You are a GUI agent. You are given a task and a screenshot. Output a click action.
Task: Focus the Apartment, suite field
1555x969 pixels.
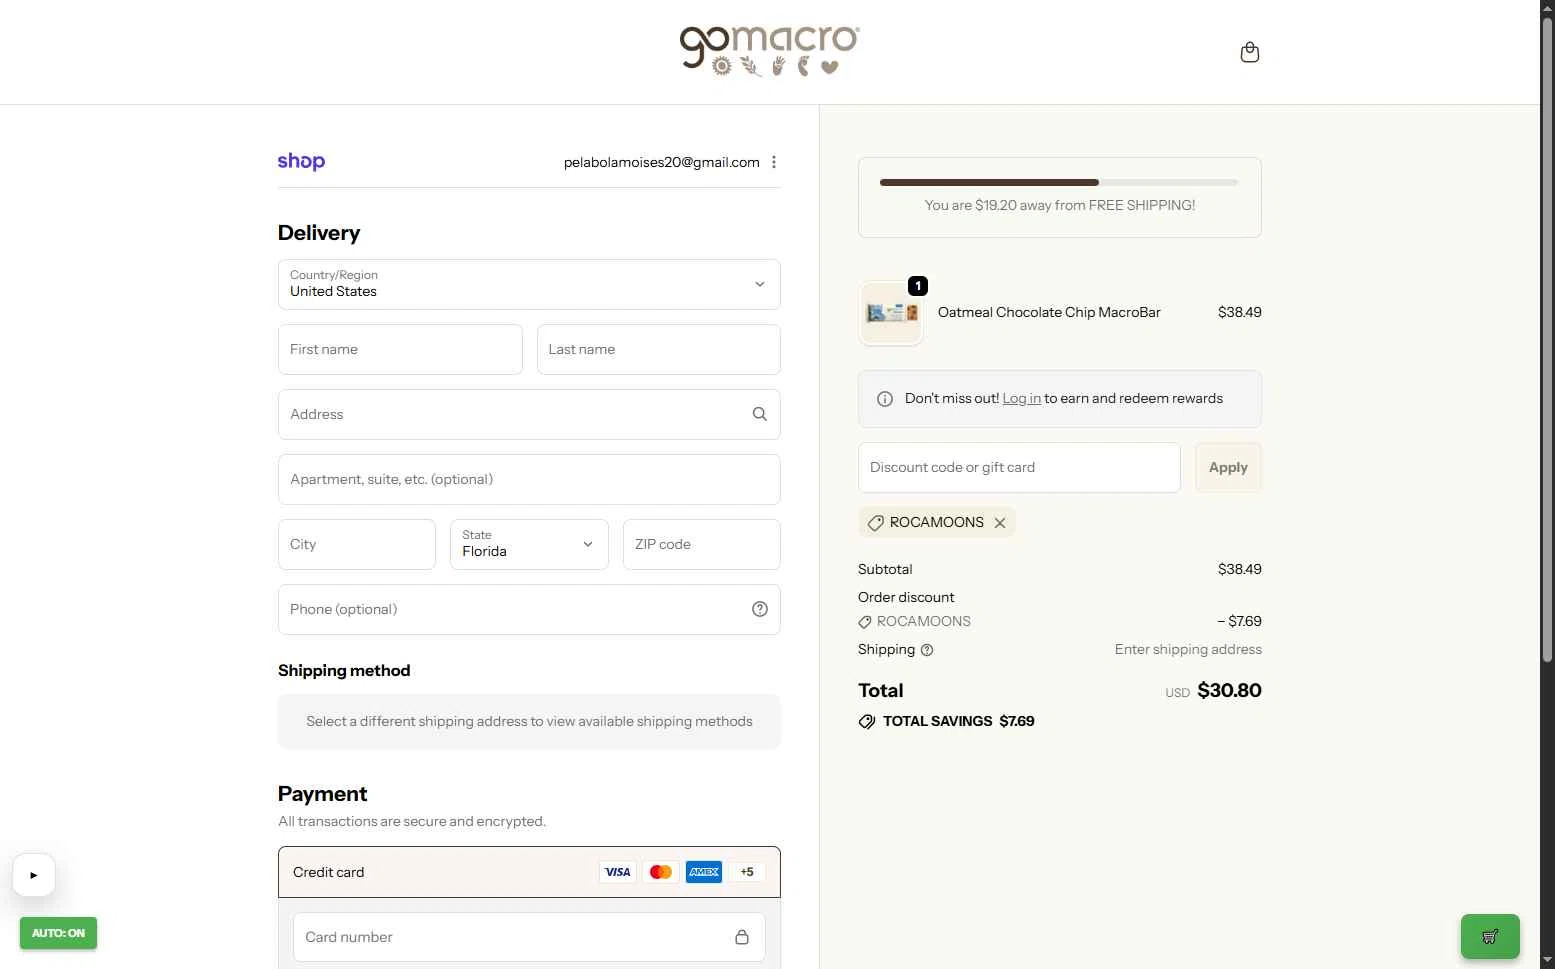[529, 480]
